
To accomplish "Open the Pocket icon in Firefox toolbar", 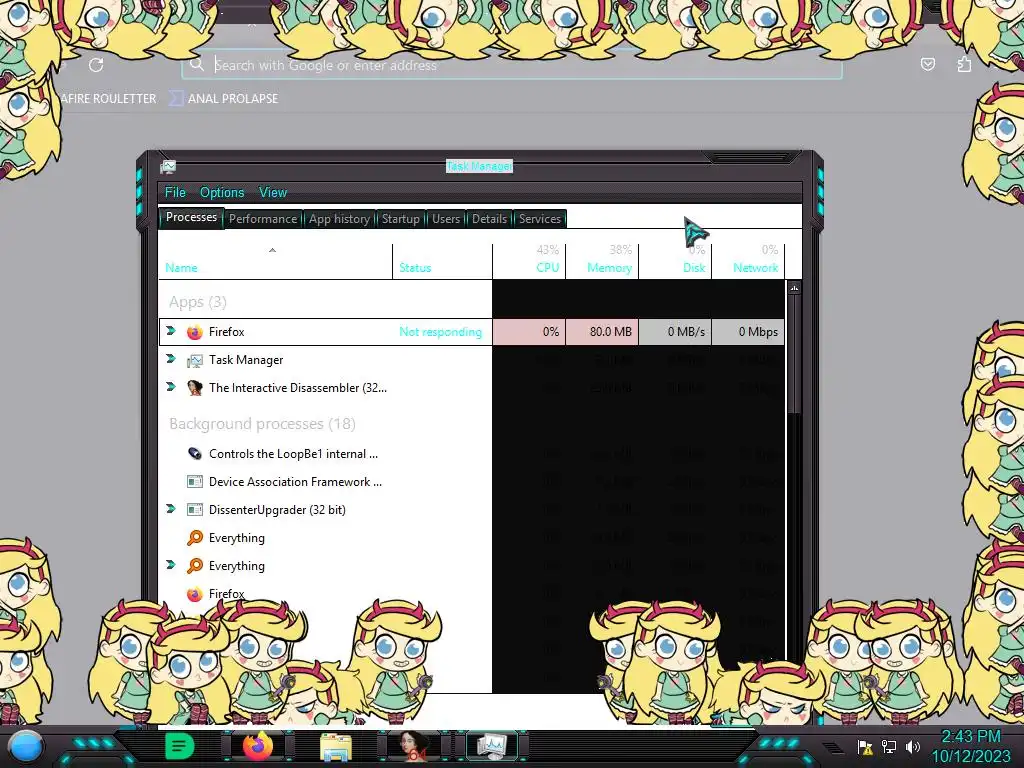I will coord(927,64).
